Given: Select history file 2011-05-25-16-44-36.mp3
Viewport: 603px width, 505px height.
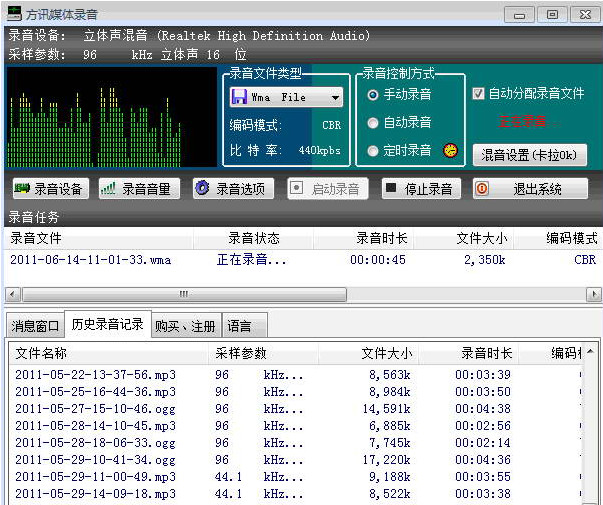Looking at the screenshot, I should pos(95,392).
